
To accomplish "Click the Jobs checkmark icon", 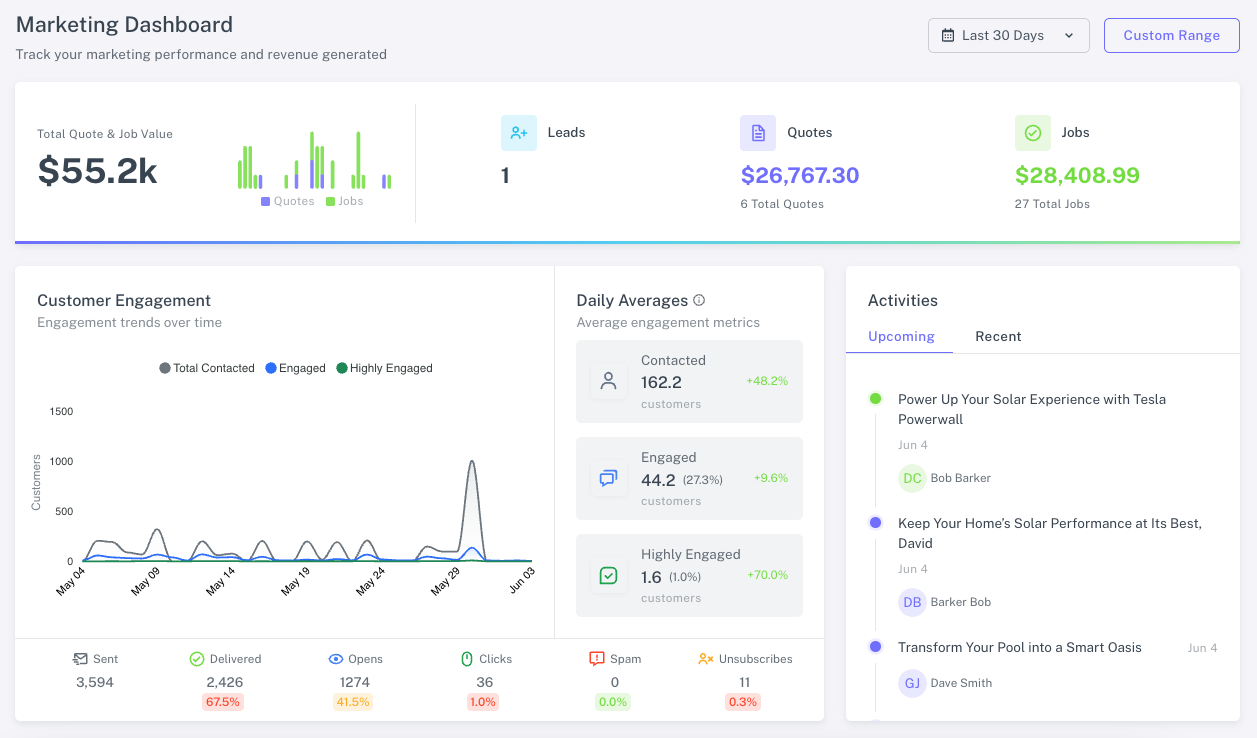I will pos(1033,133).
